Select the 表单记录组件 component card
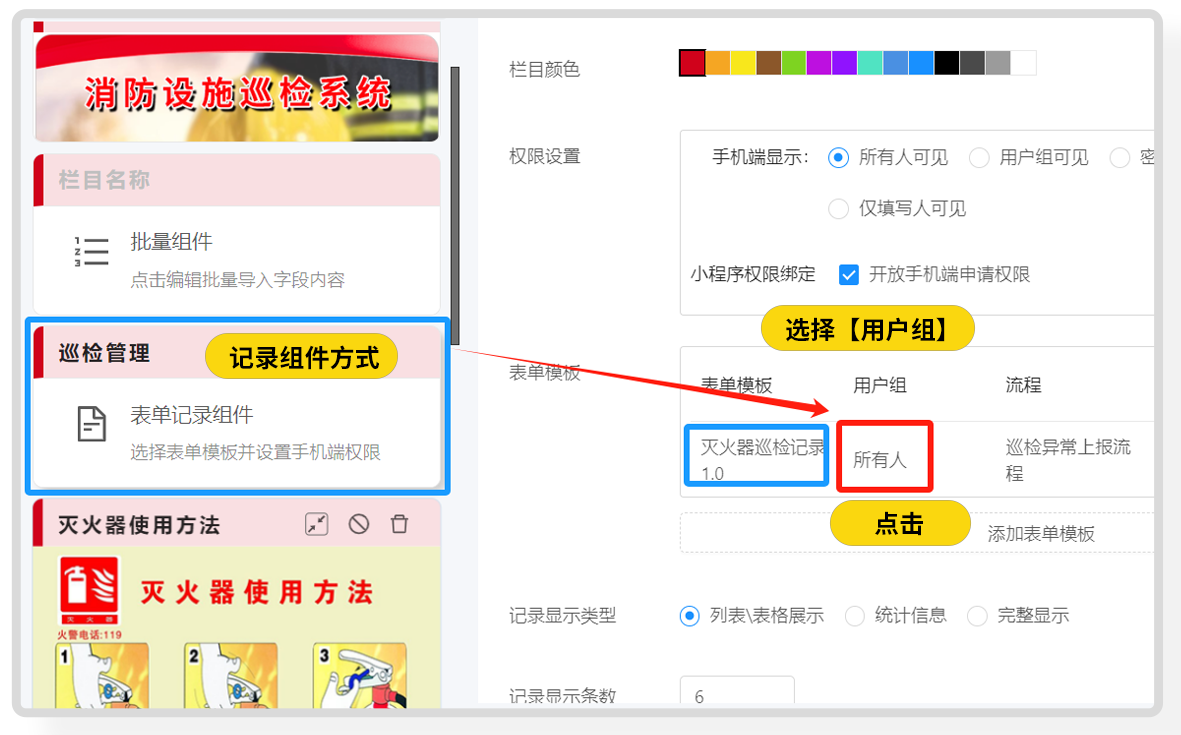The image size is (1181, 735). 237,432
